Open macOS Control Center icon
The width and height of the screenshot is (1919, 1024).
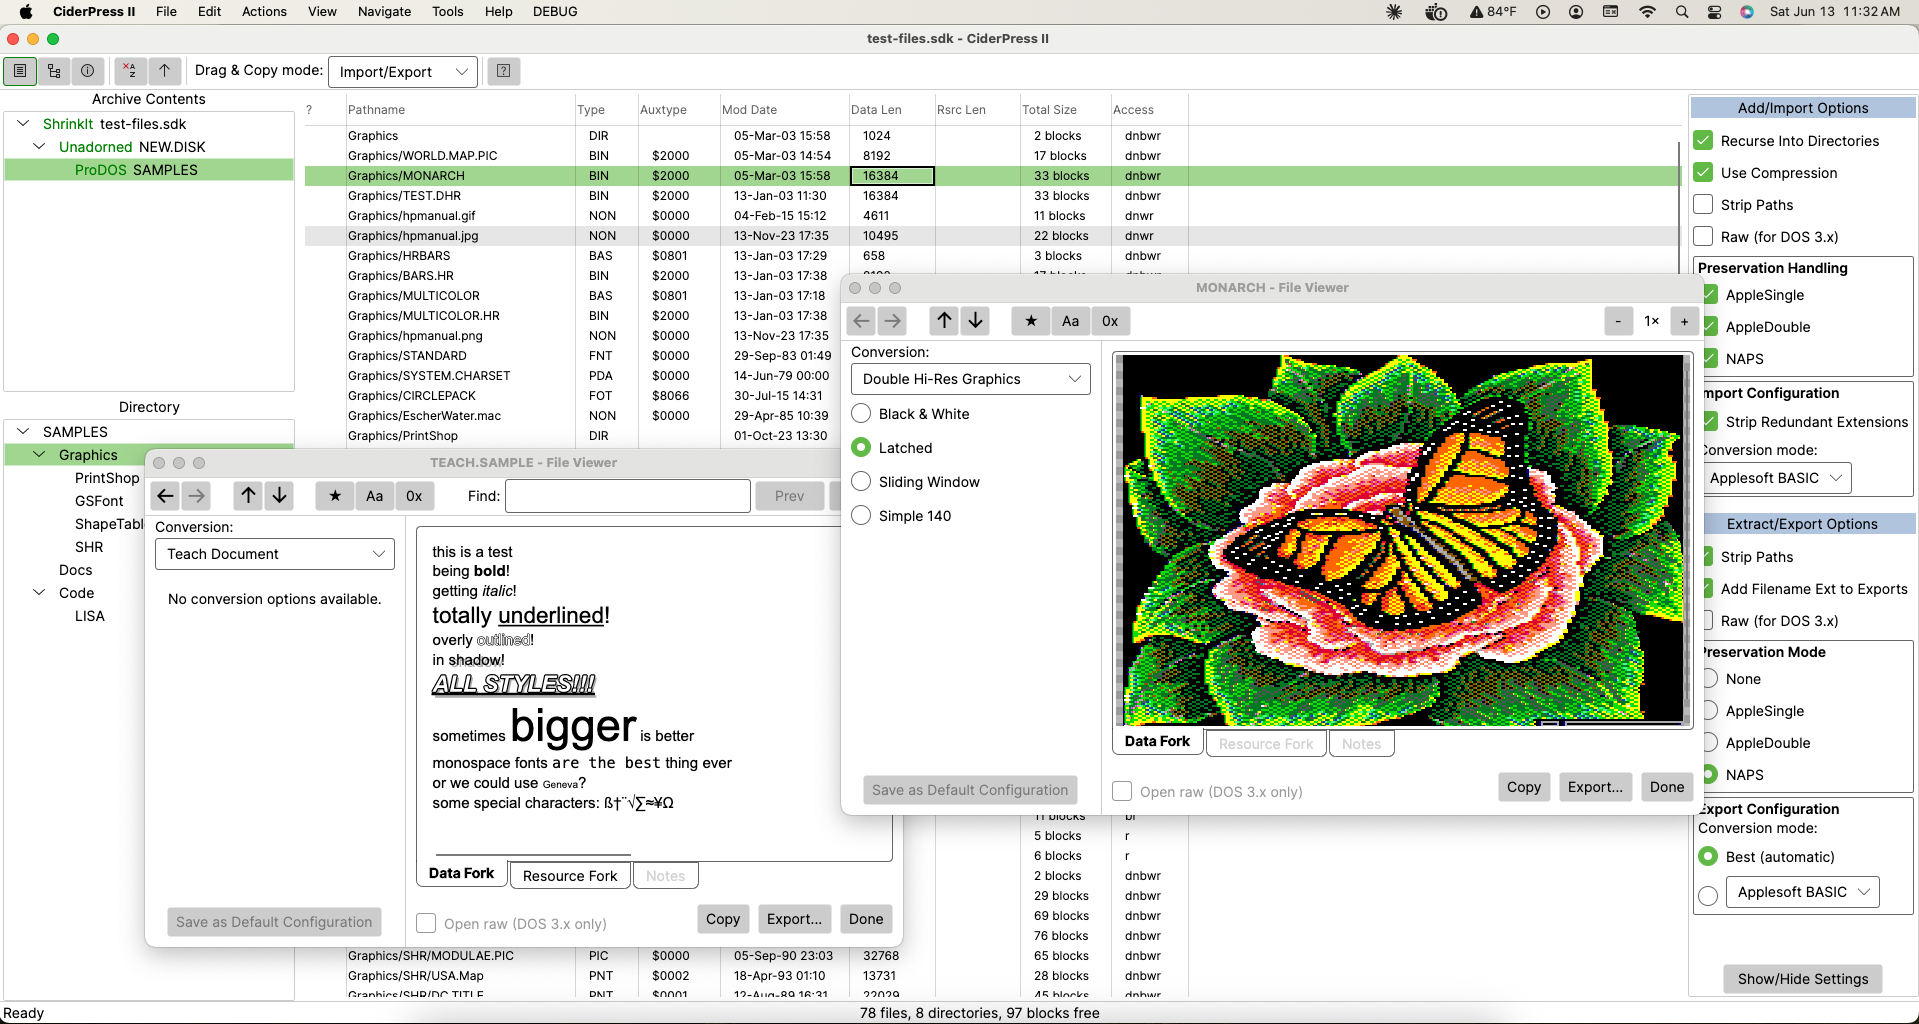pyautogui.click(x=1714, y=12)
